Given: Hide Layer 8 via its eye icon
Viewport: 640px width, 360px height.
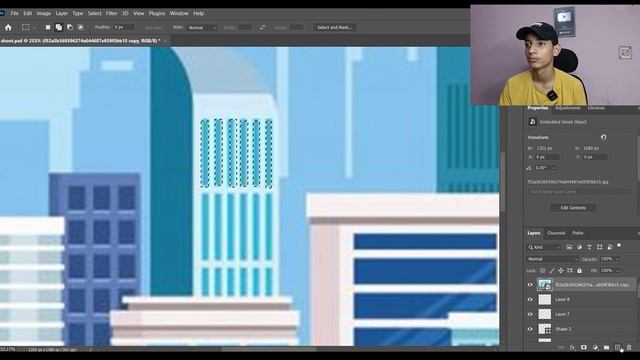Looking at the screenshot, I should point(530,300).
